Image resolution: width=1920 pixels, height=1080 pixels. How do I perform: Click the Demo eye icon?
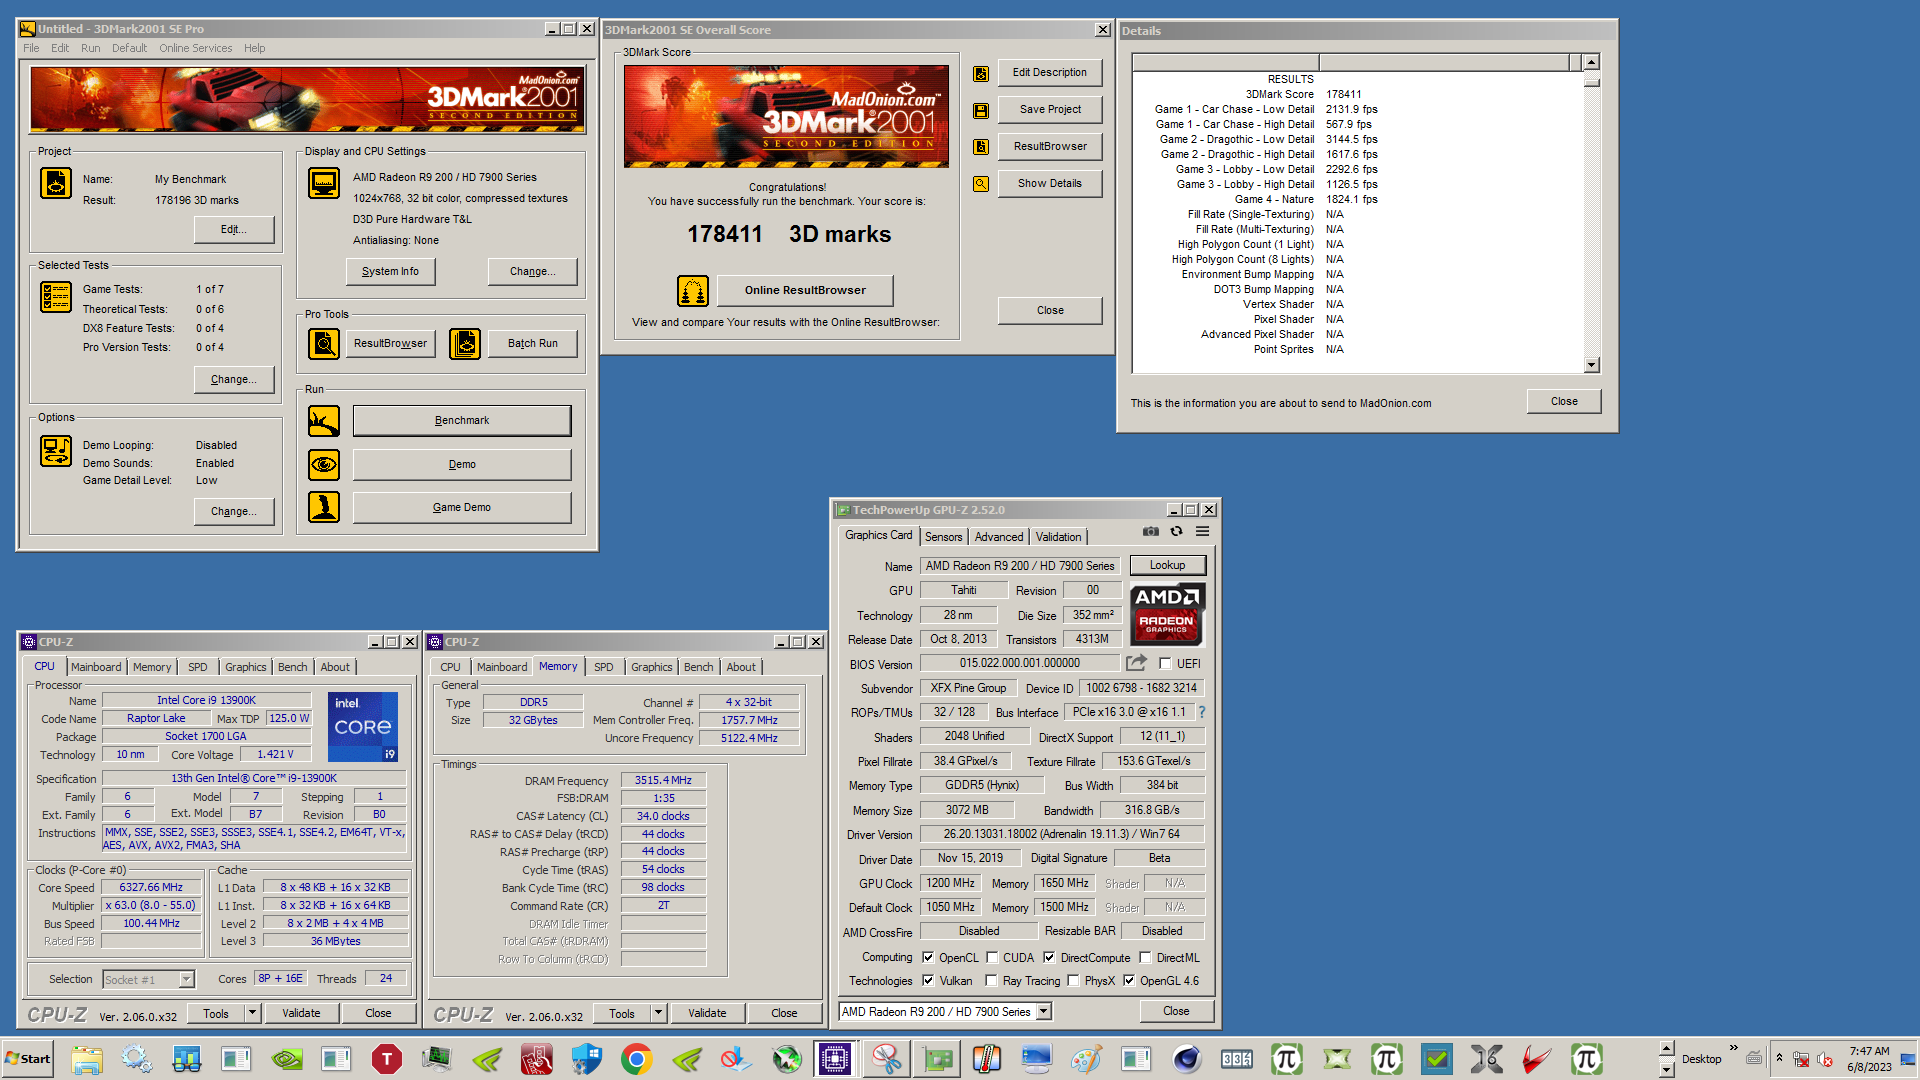(324, 464)
